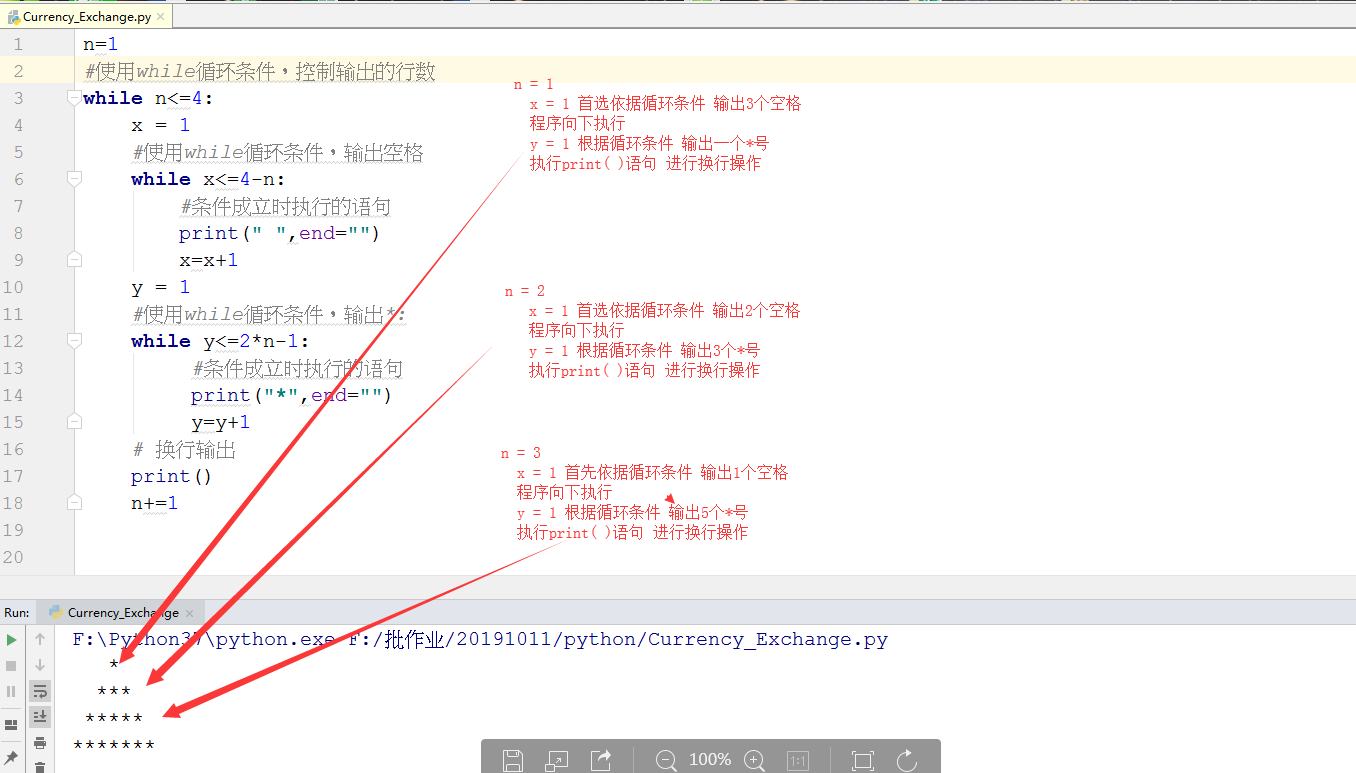Click the code line 'x = 1'
The height and width of the screenshot is (773, 1356).
(160, 125)
